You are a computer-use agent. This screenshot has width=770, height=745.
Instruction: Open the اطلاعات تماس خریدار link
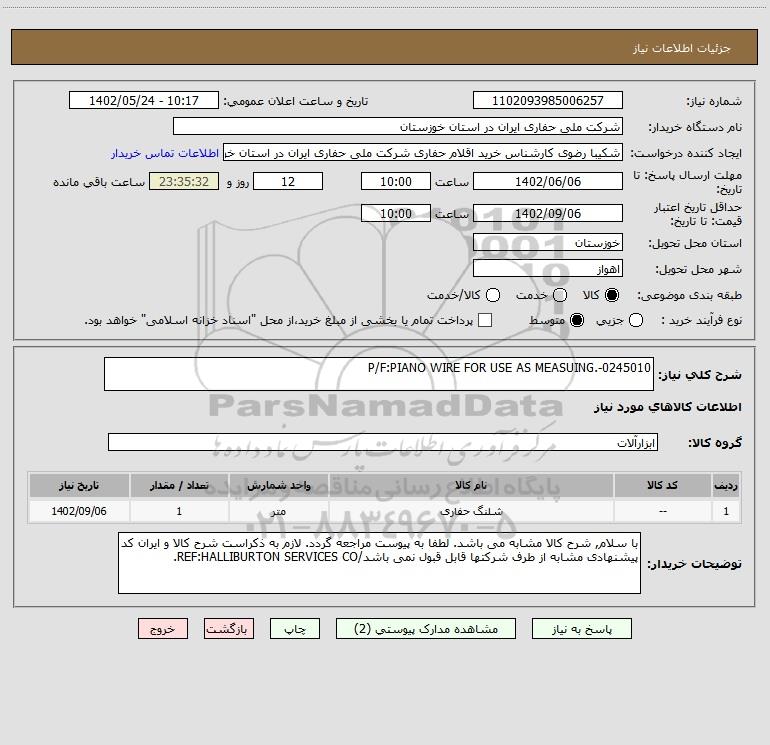tap(165, 153)
